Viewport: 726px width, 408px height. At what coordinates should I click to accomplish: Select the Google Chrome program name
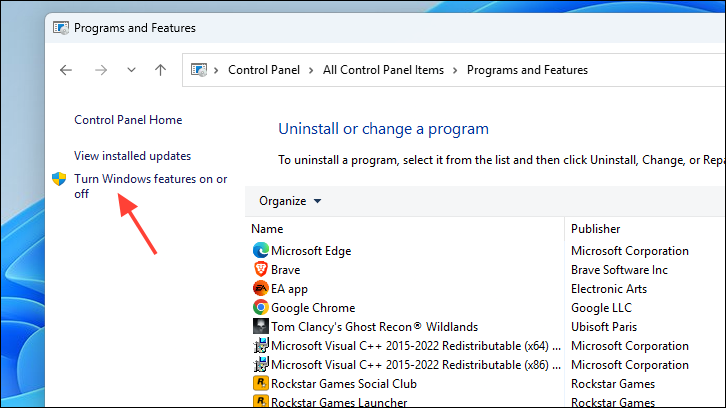pos(313,308)
